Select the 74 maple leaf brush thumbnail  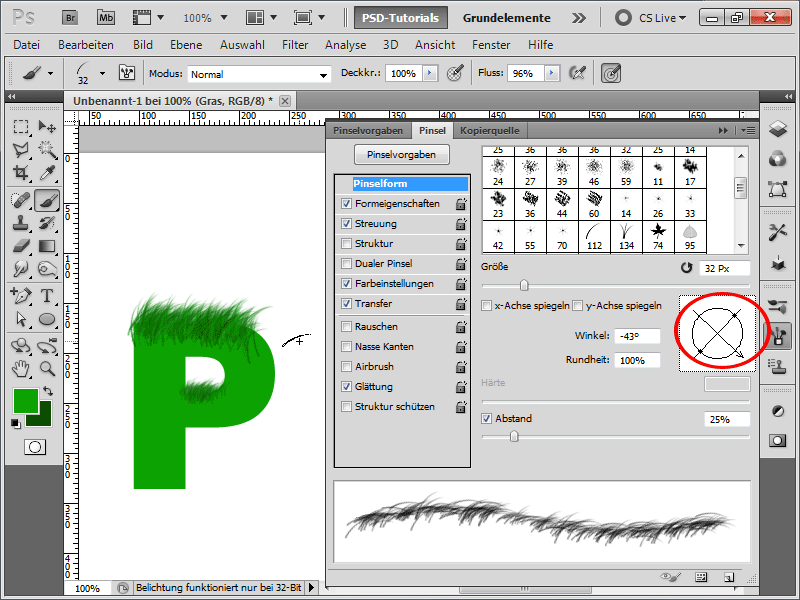[x=658, y=236]
